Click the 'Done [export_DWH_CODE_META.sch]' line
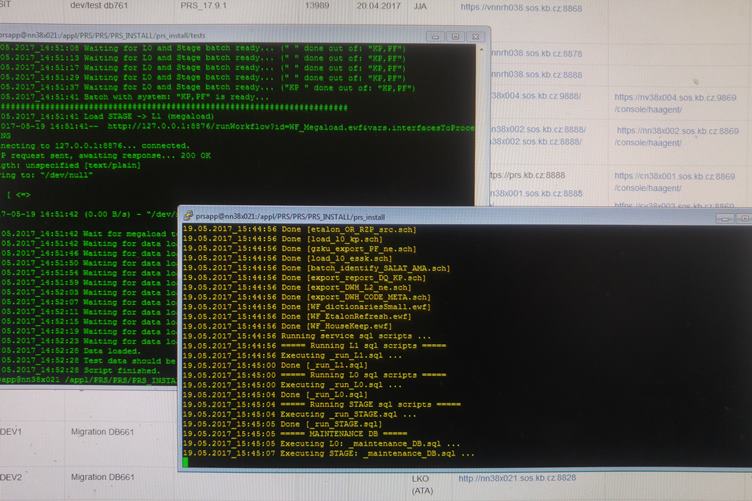752x501 pixels. click(306, 297)
